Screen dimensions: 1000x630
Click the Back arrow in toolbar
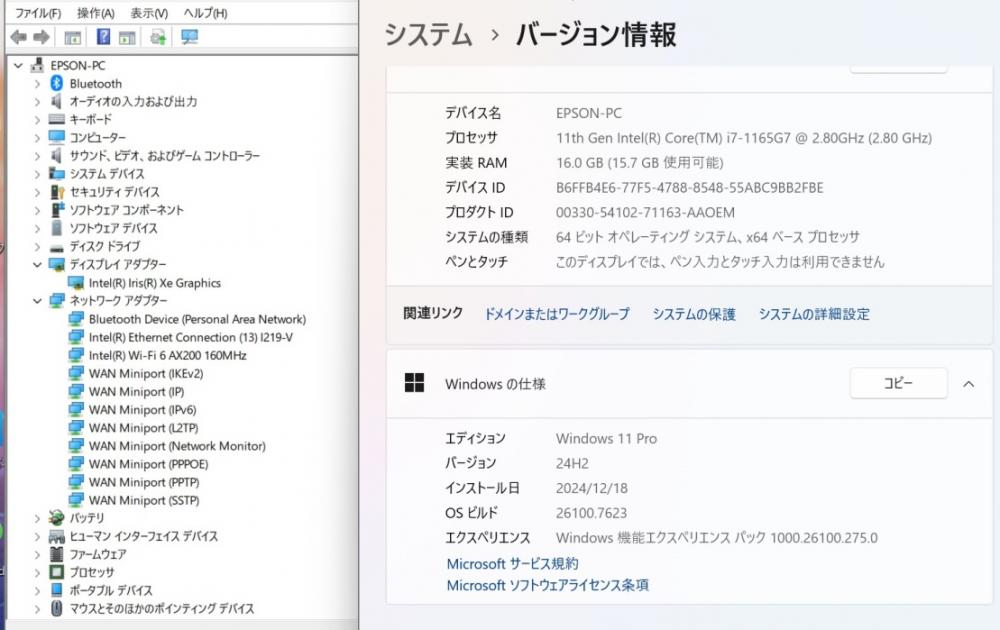[x=19, y=37]
